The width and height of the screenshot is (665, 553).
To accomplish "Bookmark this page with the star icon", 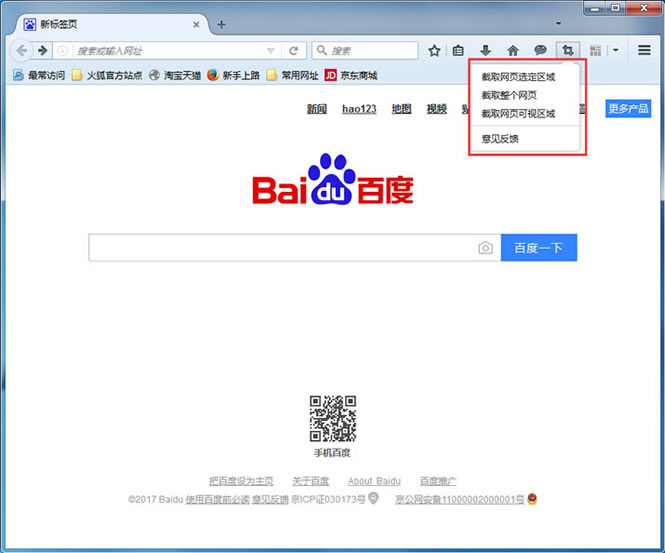I will 434,51.
